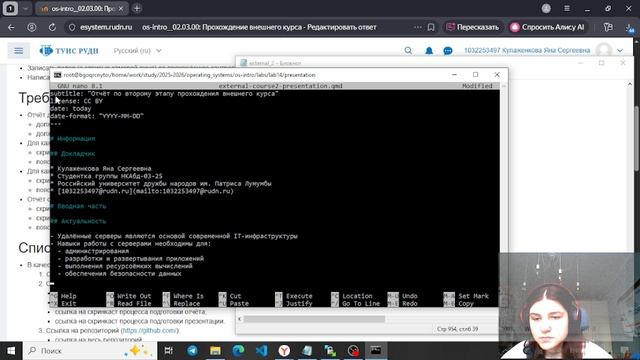The image size is (640, 360).
Task: Open the browser profile avatar
Action: 546,8
